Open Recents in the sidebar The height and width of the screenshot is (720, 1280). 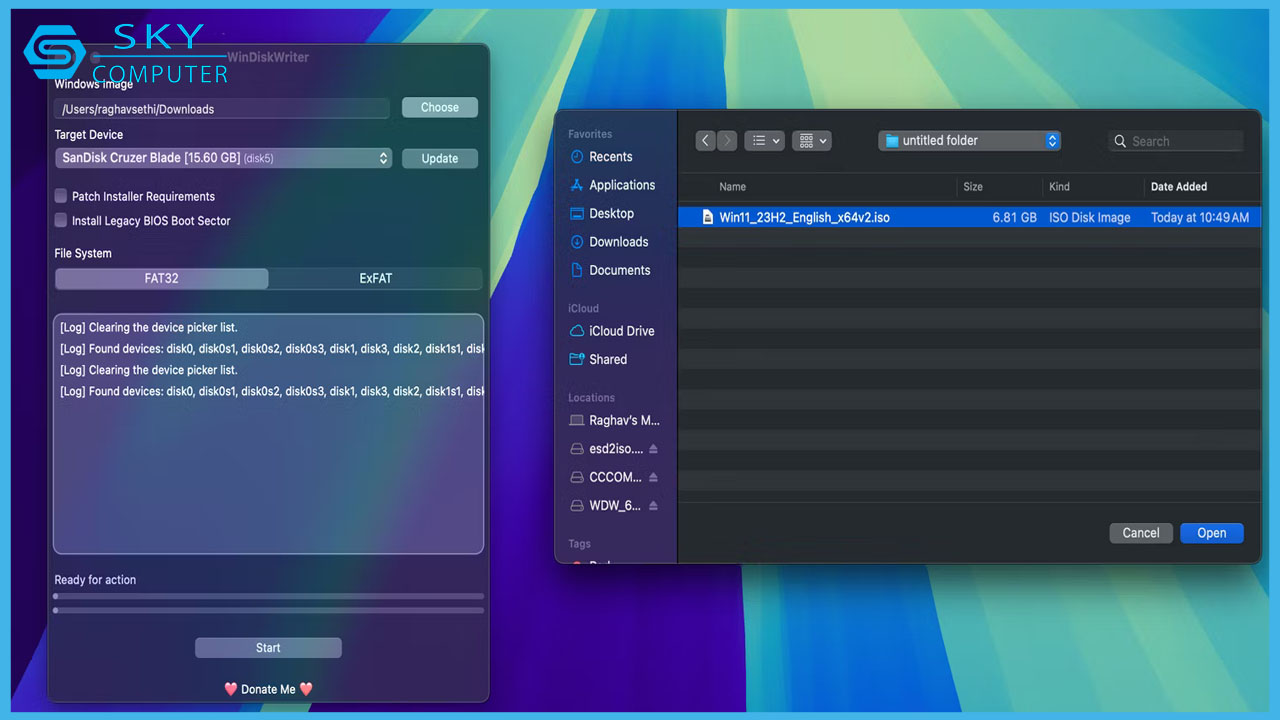(611, 157)
